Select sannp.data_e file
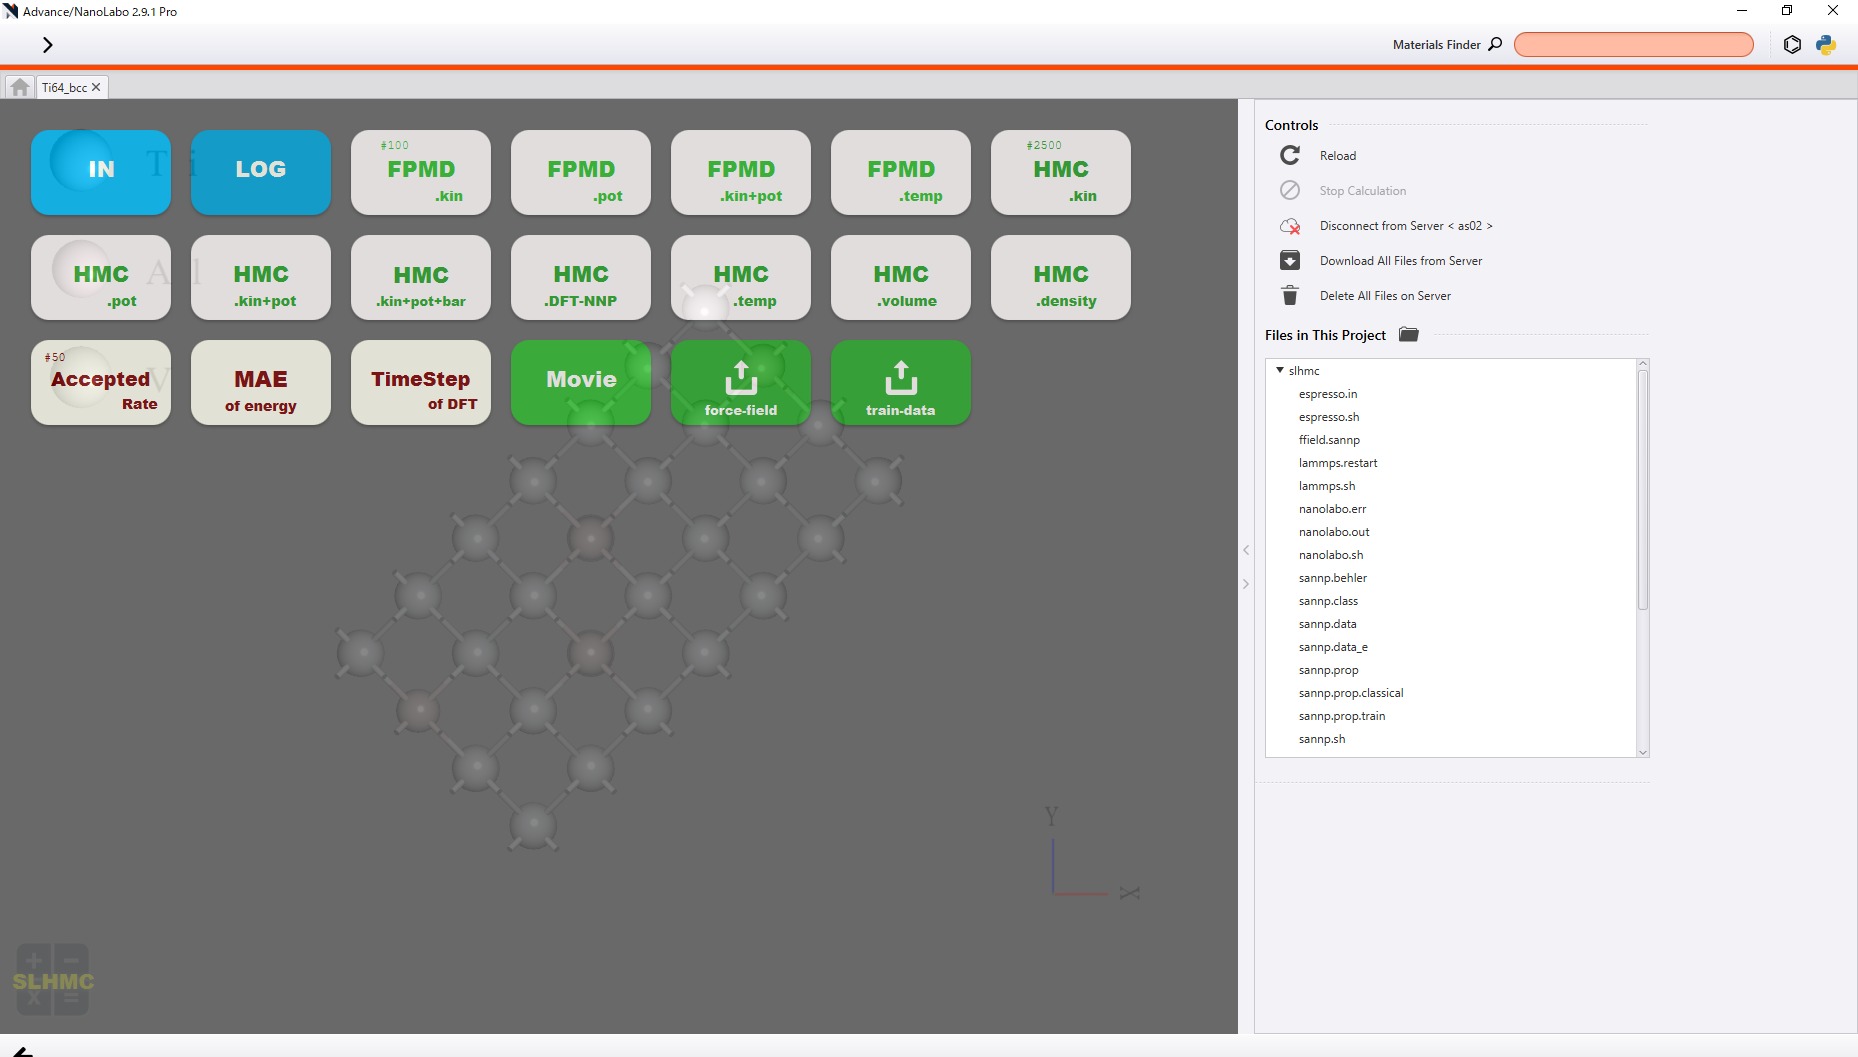Viewport: 1858px width, 1057px height. [x=1333, y=647]
